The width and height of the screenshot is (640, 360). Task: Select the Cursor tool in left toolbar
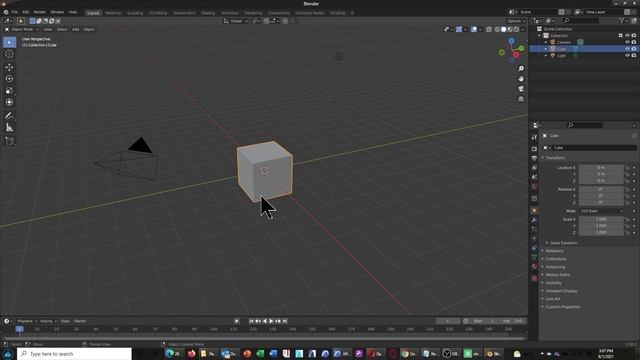(9, 54)
